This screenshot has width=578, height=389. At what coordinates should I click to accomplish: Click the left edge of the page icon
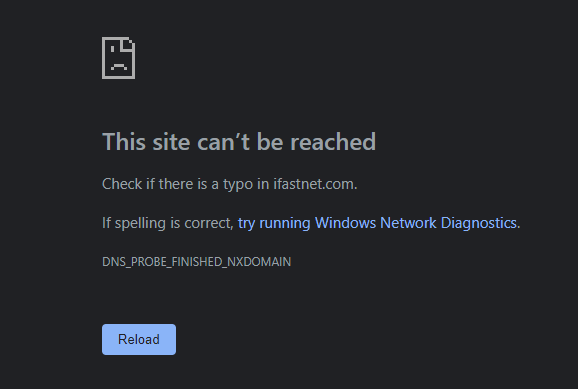click(x=103, y=58)
